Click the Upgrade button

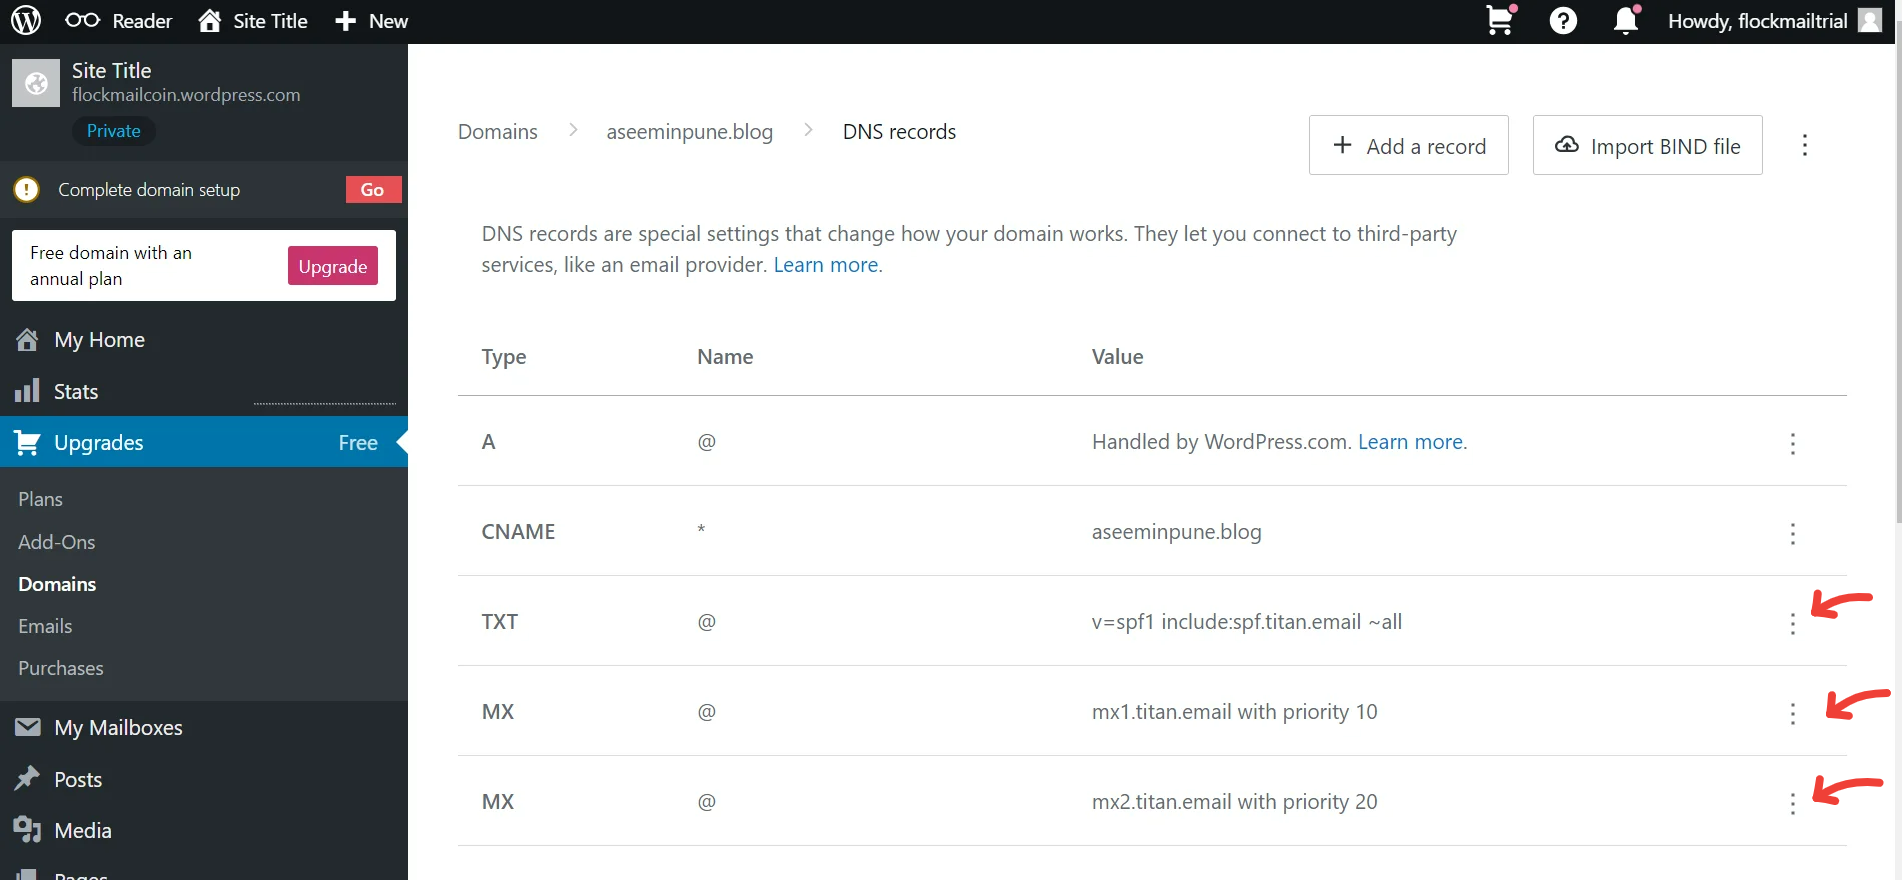333,266
